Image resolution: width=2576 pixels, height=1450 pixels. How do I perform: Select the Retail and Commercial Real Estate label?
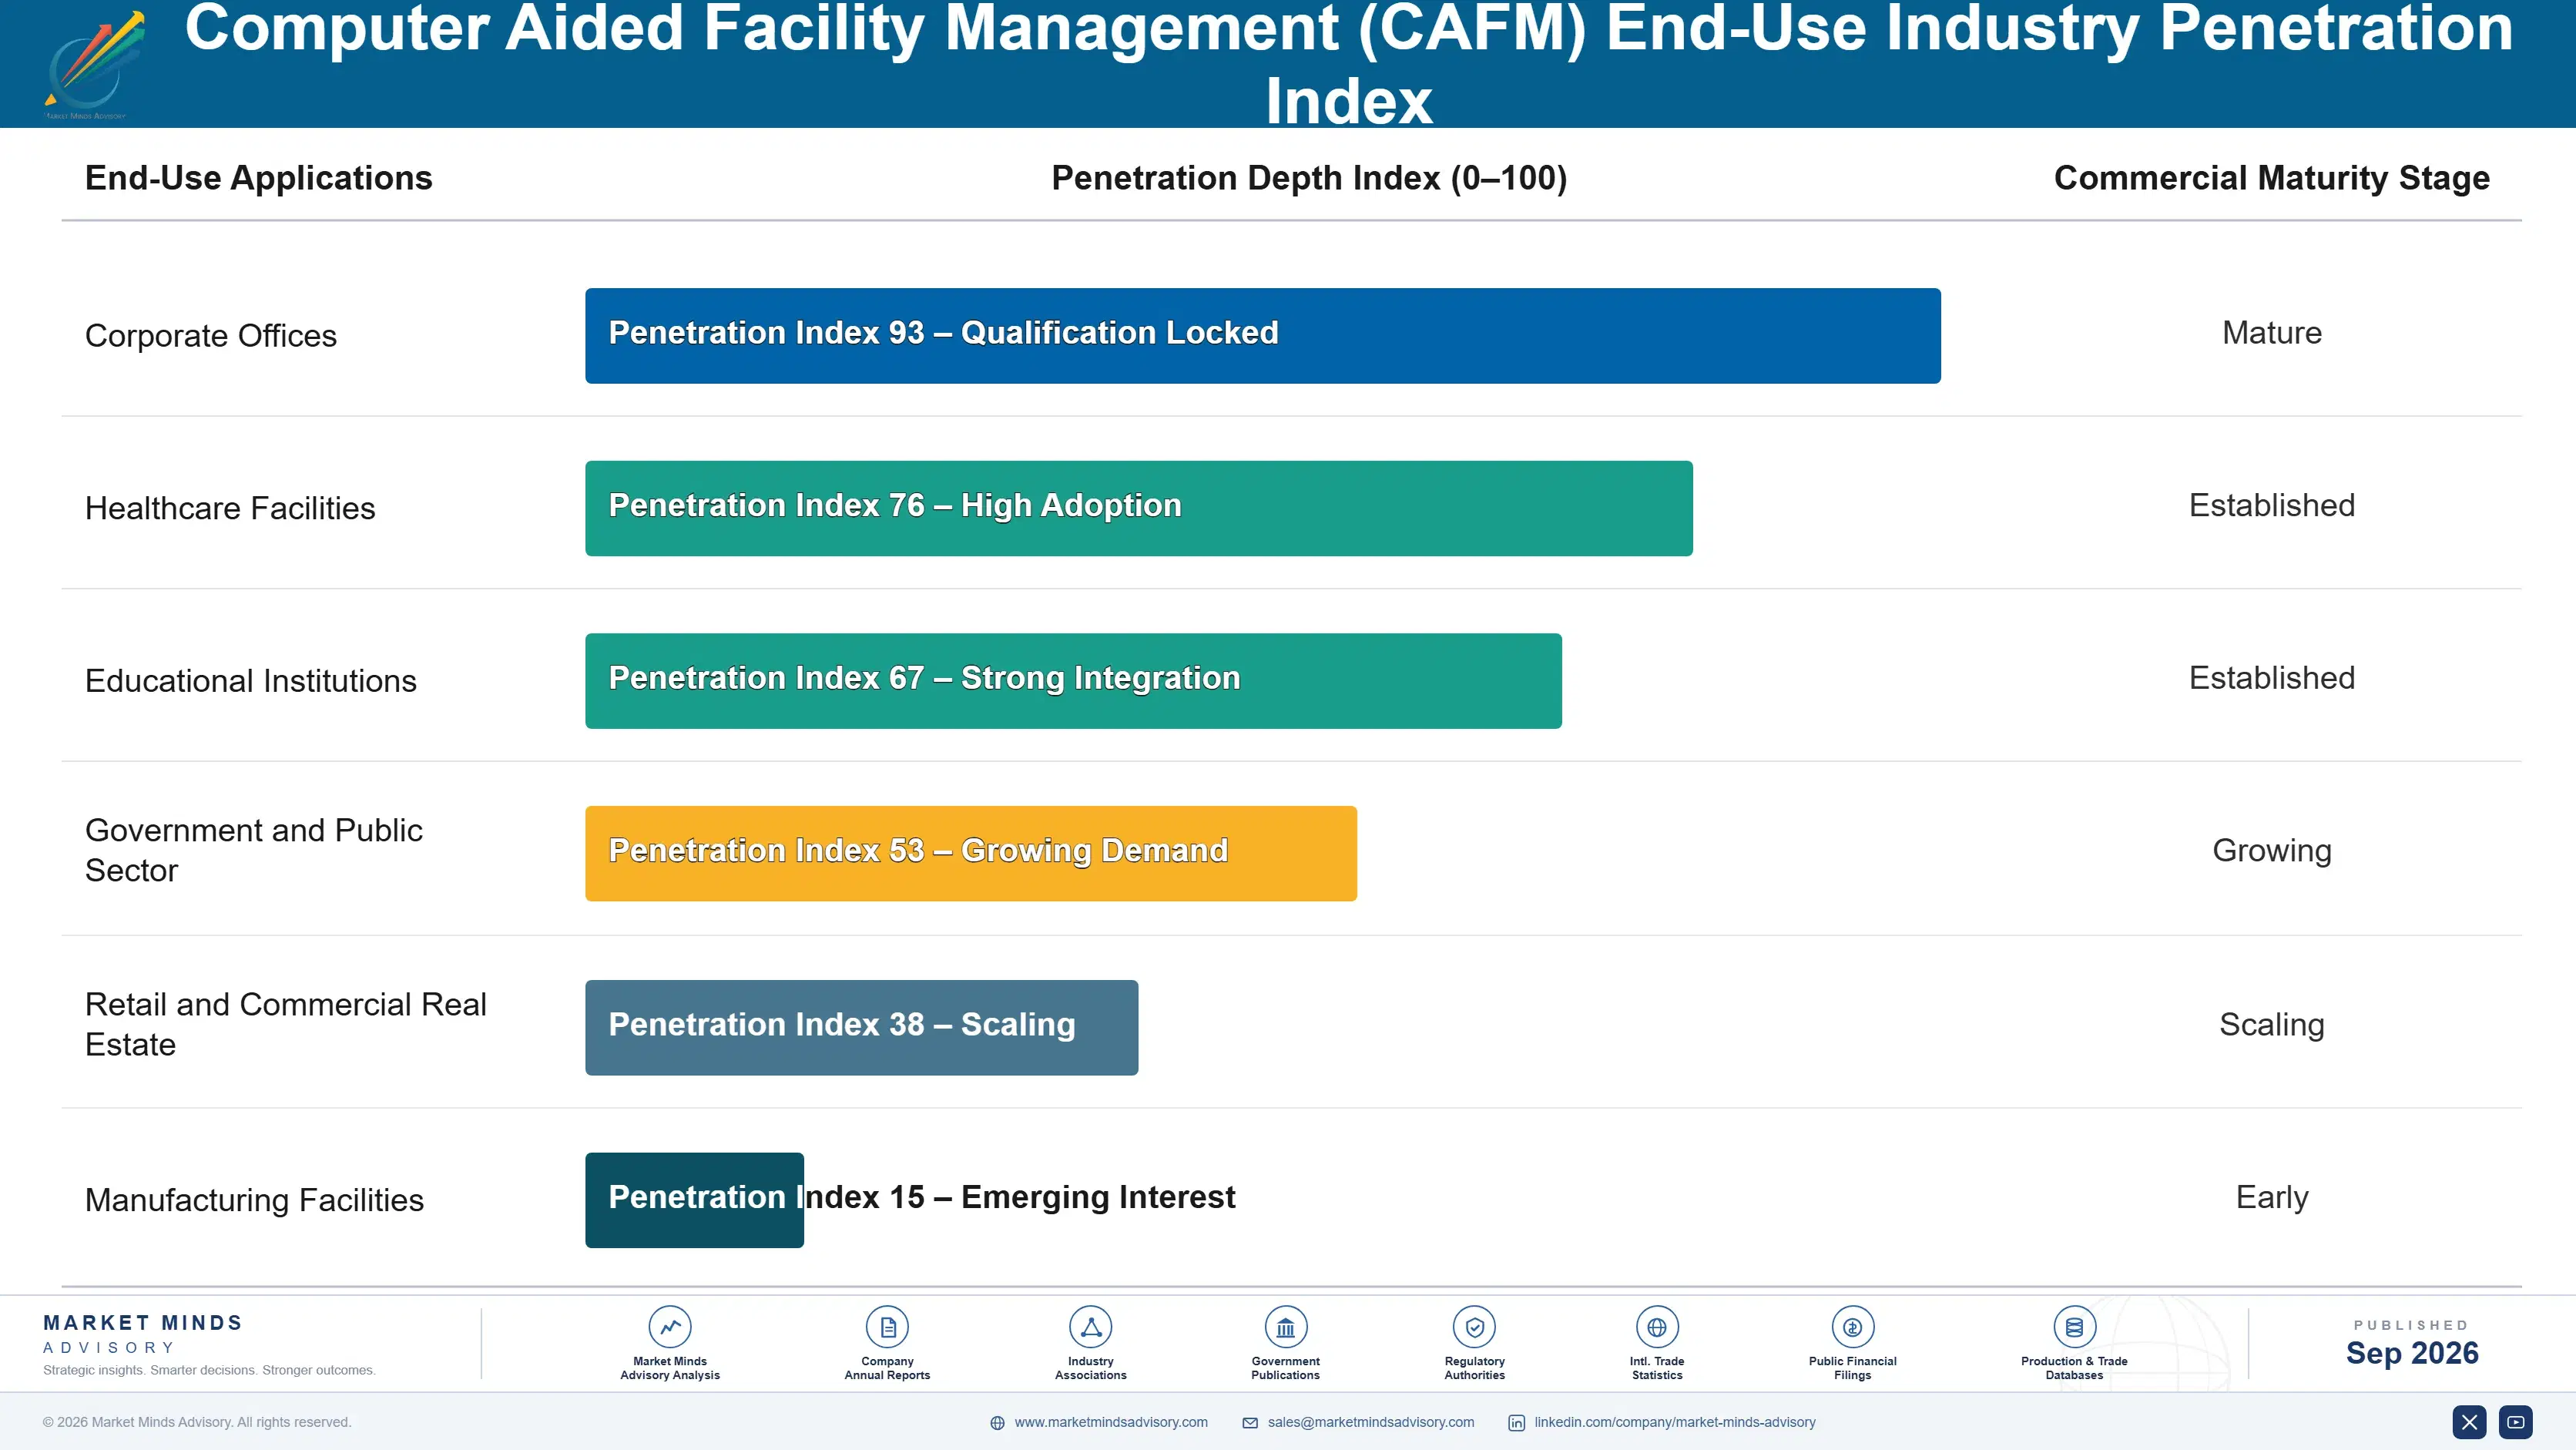[286, 1024]
